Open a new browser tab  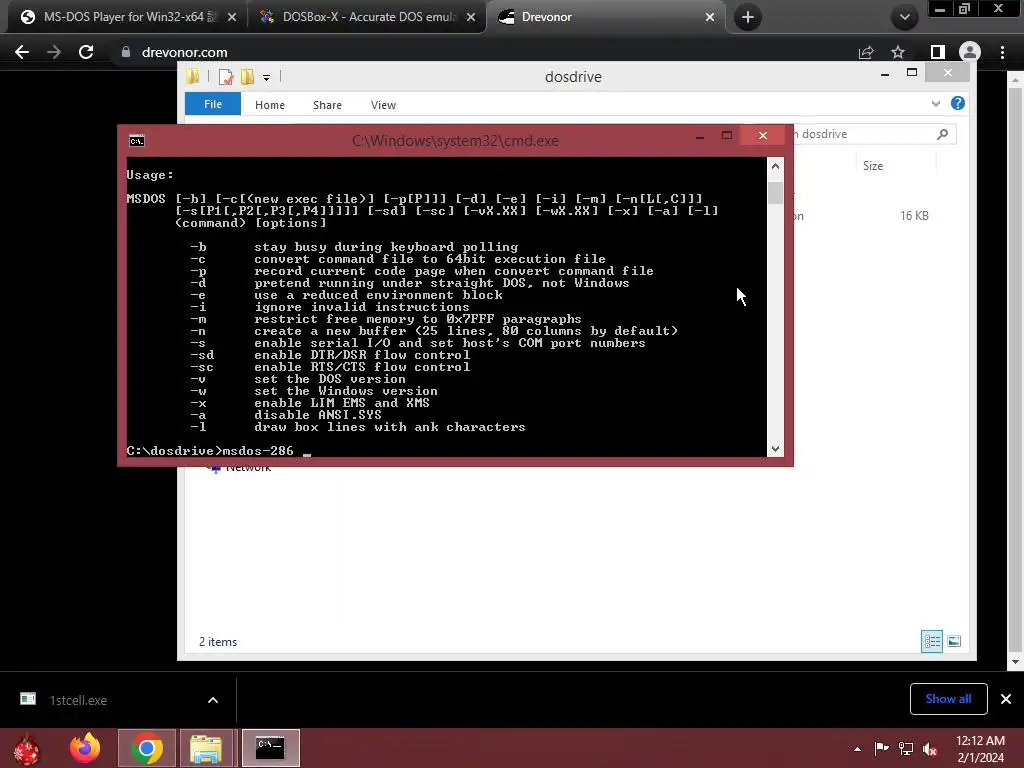748,18
